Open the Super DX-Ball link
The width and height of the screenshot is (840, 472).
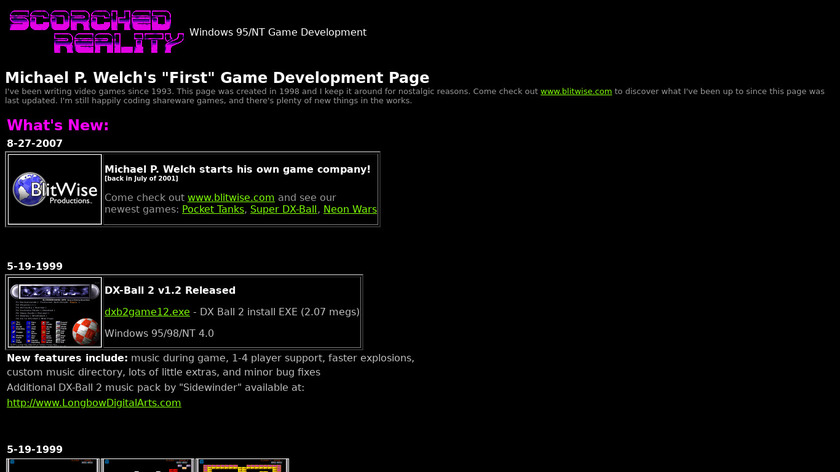coord(283,209)
